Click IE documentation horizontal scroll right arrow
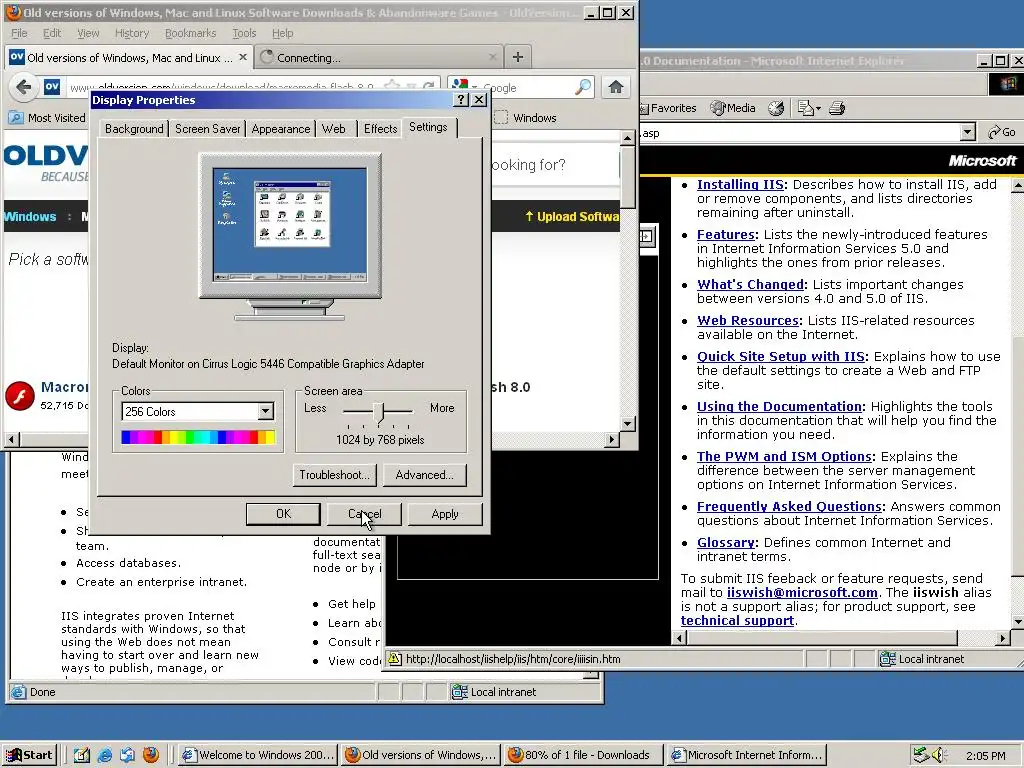Screen dimensions: 1024x768 [1003, 637]
